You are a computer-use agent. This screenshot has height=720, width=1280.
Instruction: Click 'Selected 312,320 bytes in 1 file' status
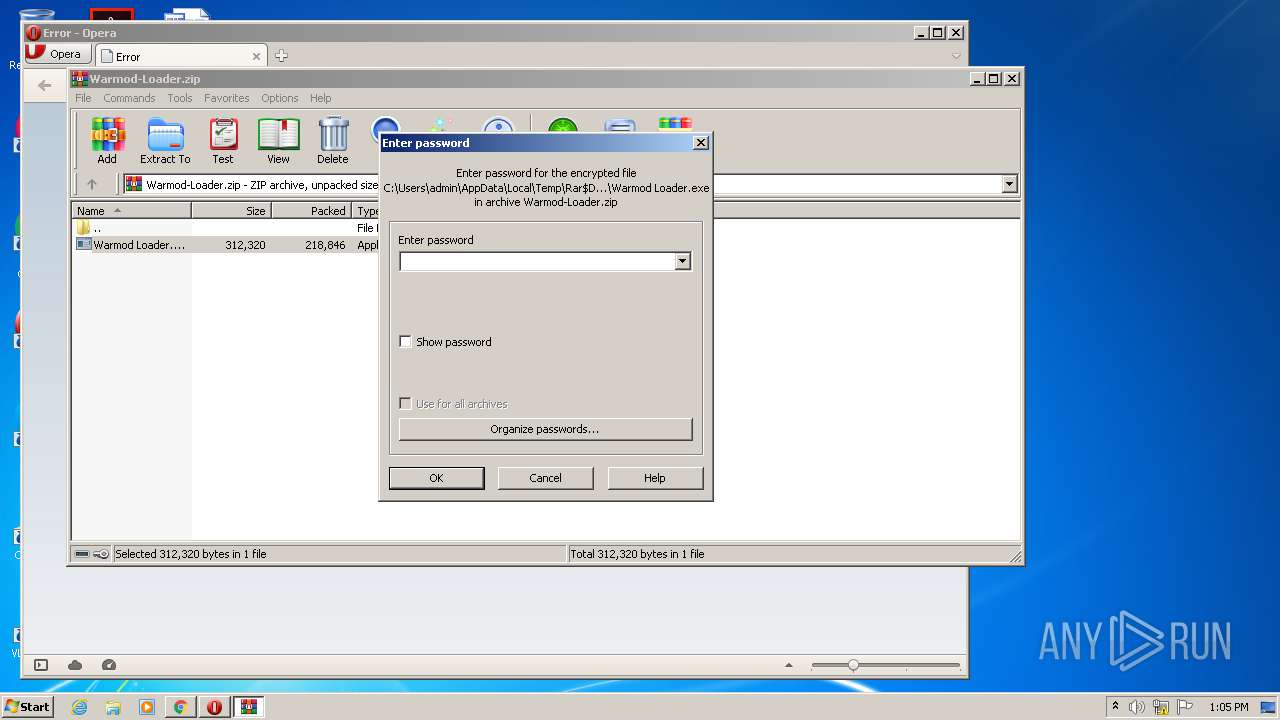[x=191, y=554]
